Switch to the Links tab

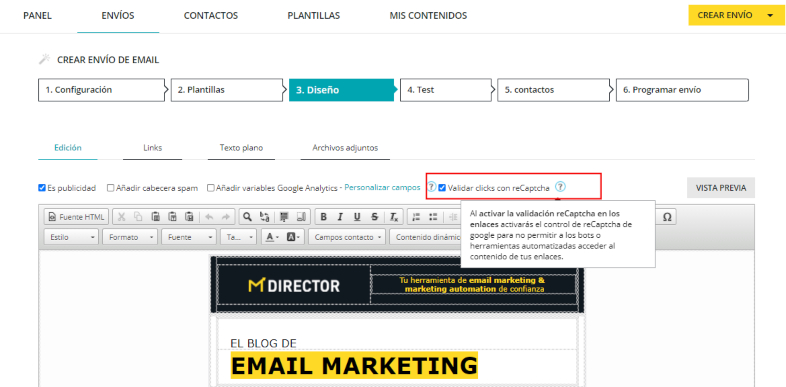tap(152, 148)
